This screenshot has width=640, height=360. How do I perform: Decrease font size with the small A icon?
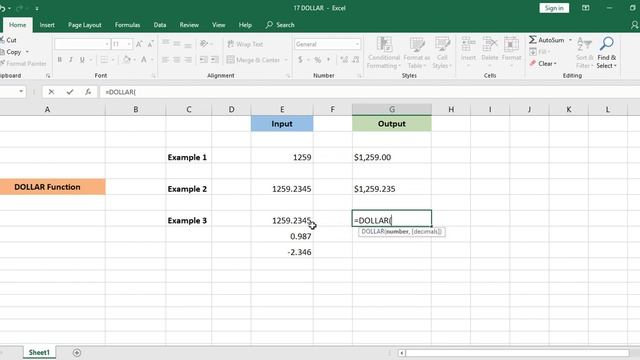[x=150, y=44]
